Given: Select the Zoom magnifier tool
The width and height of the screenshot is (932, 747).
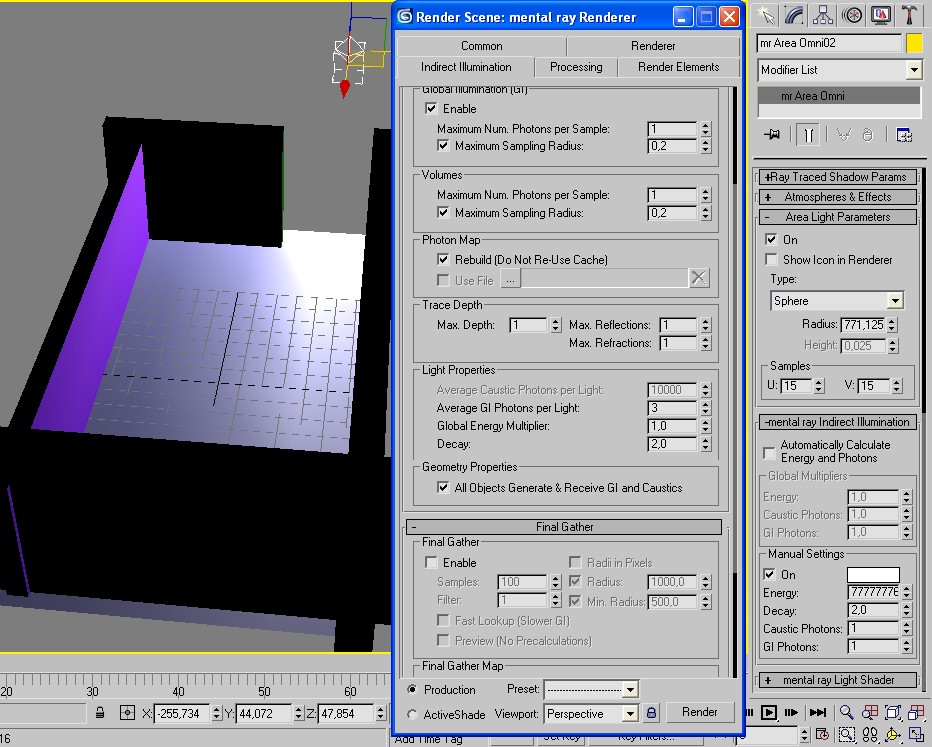Looking at the screenshot, I should [846, 712].
